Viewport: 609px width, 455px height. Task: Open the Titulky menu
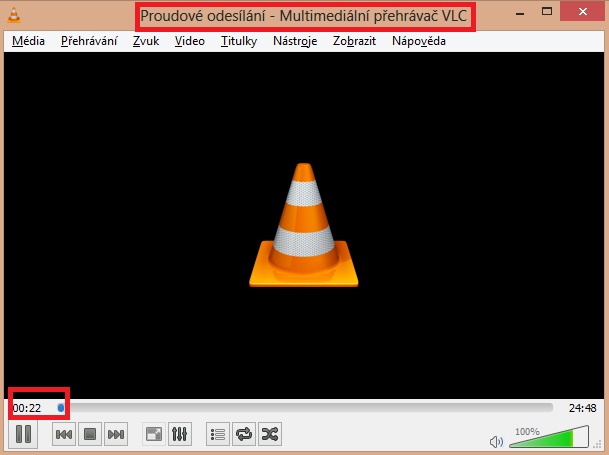click(x=239, y=41)
